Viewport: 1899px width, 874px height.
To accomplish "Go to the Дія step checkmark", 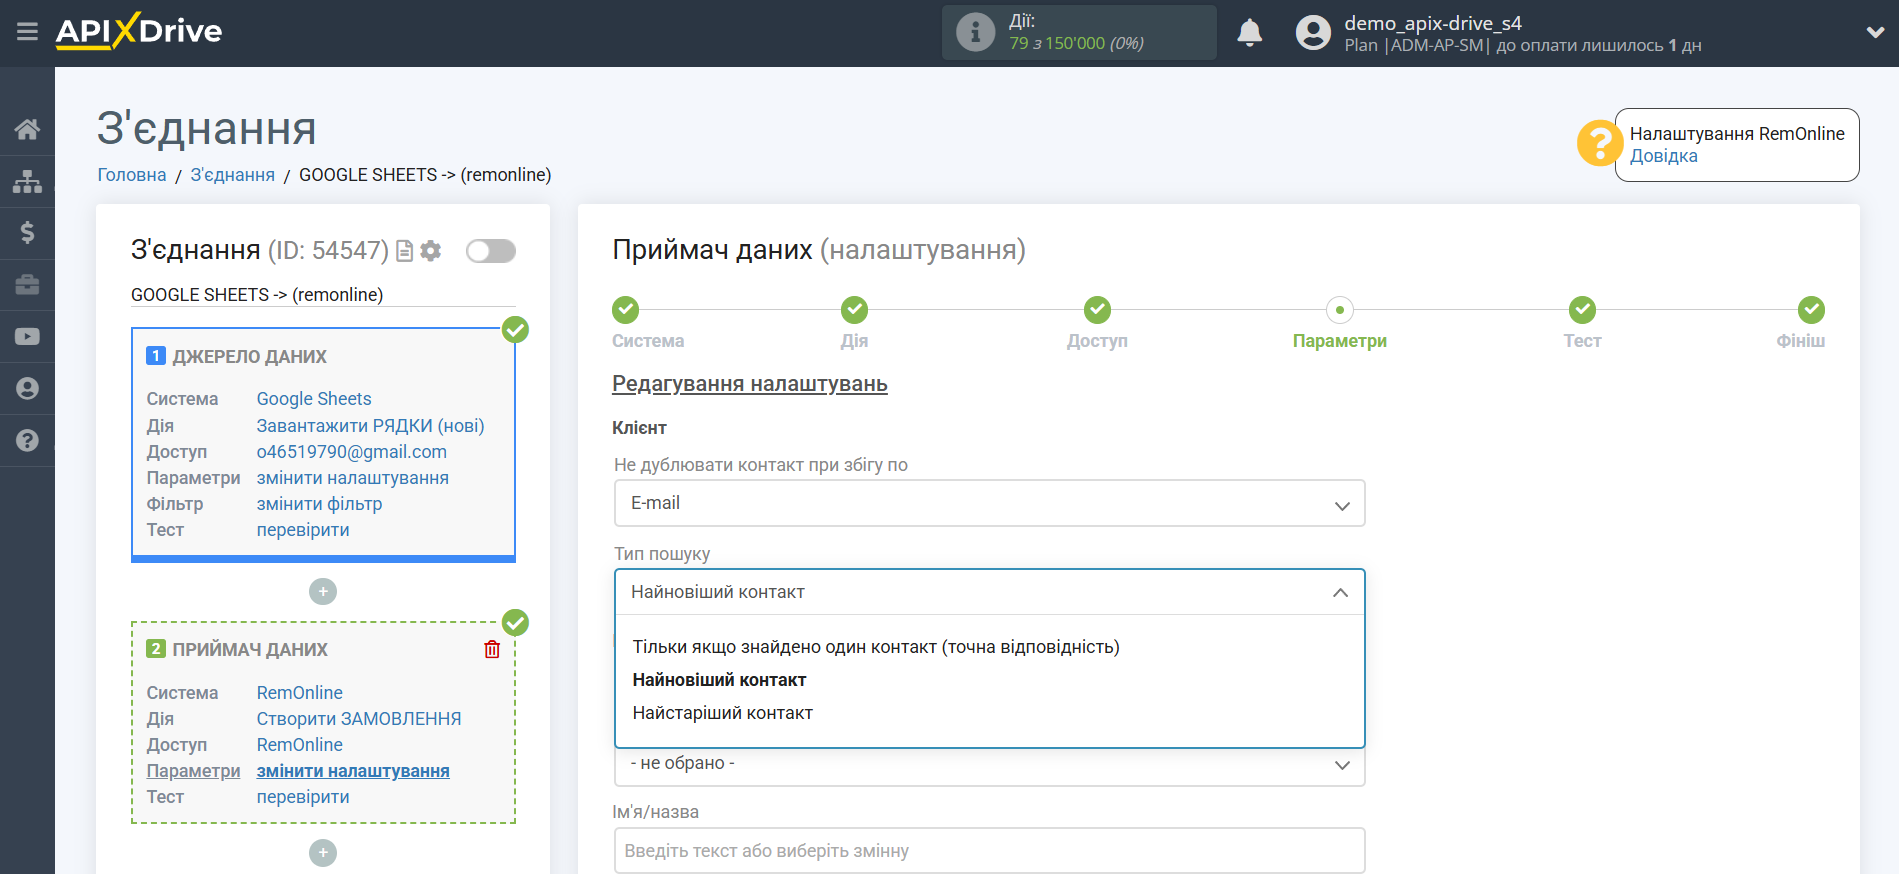I will (854, 310).
